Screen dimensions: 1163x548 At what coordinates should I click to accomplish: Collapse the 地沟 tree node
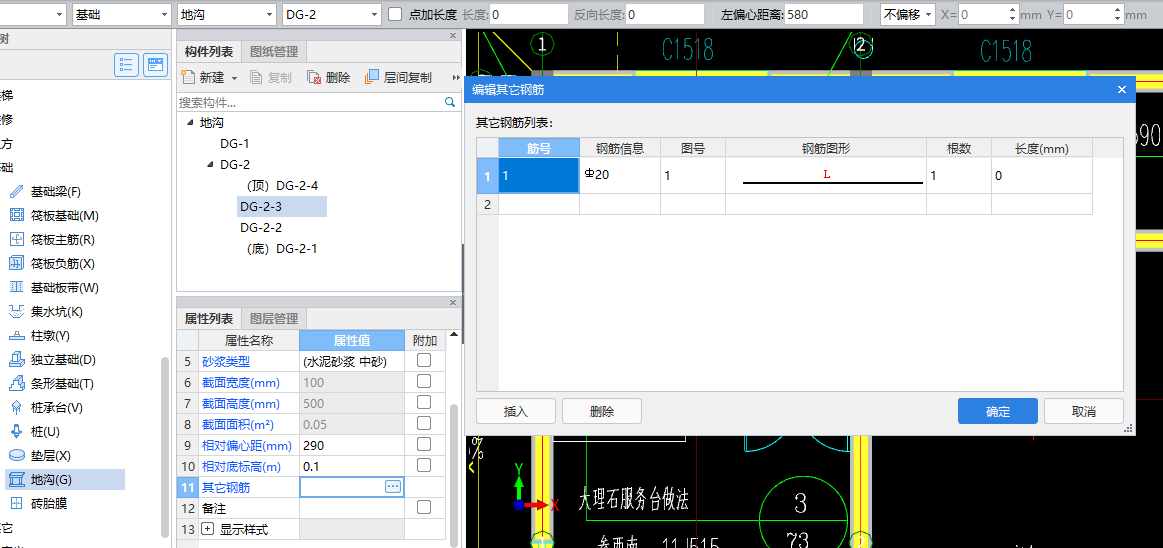pyautogui.click(x=191, y=123)
